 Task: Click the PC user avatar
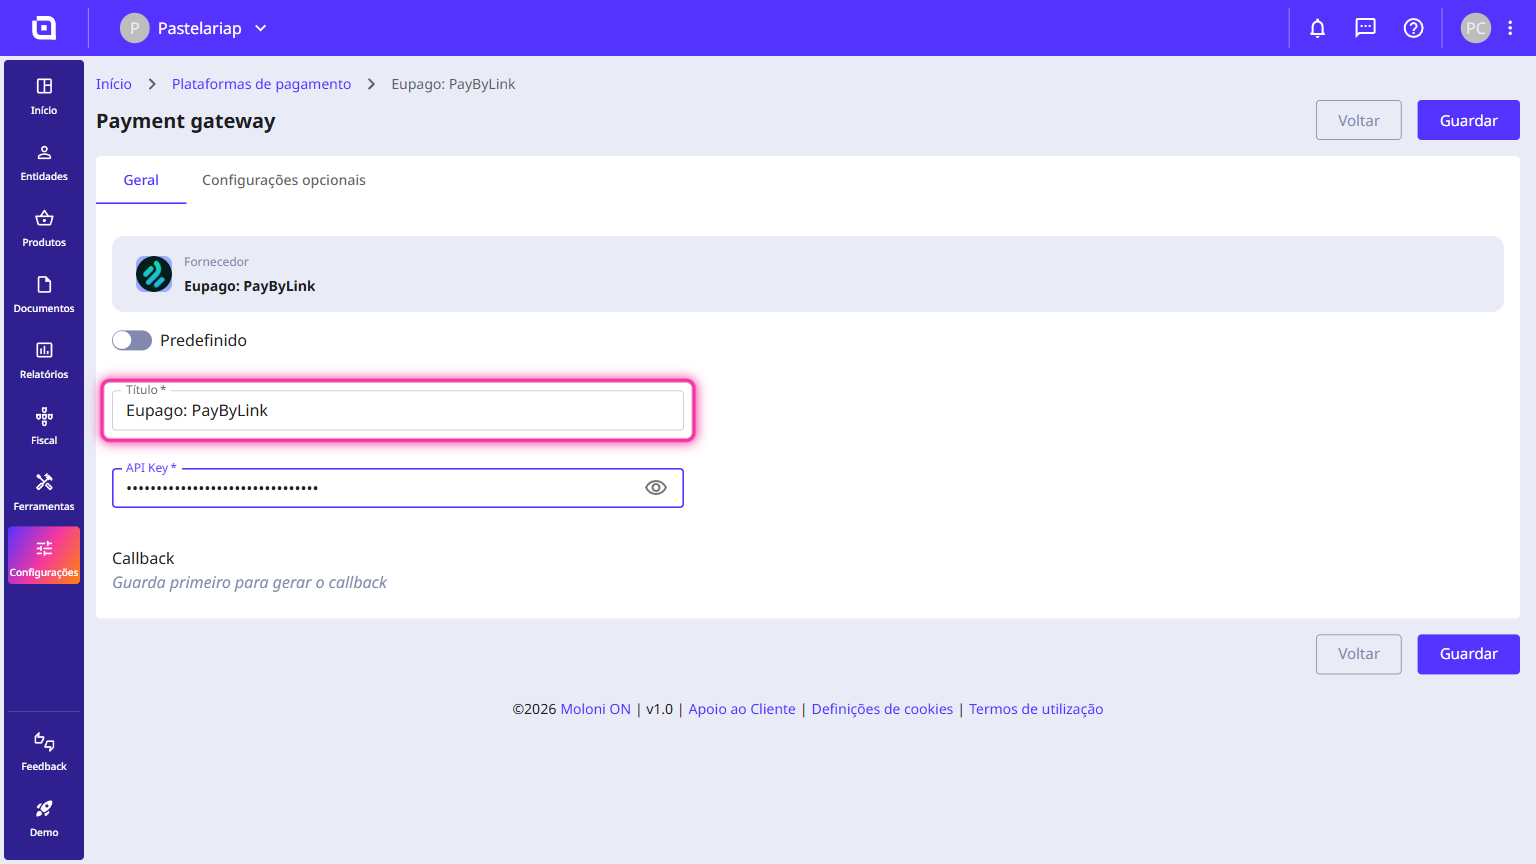tap(1476, 28)
